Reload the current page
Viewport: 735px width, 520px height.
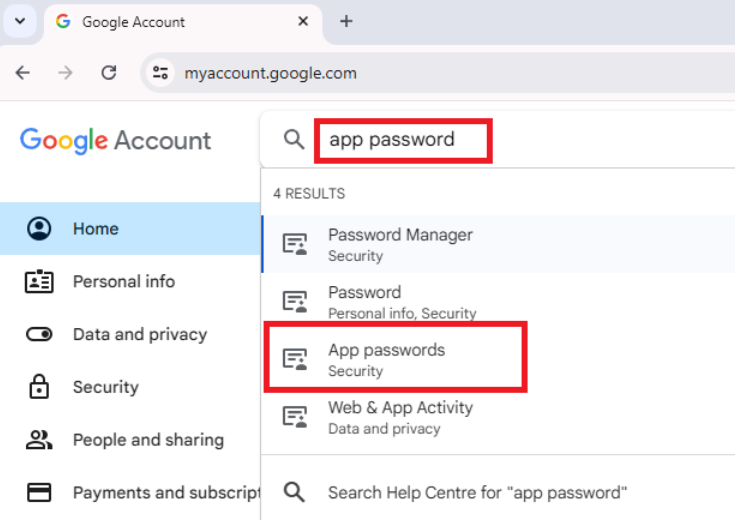(109, 73)
